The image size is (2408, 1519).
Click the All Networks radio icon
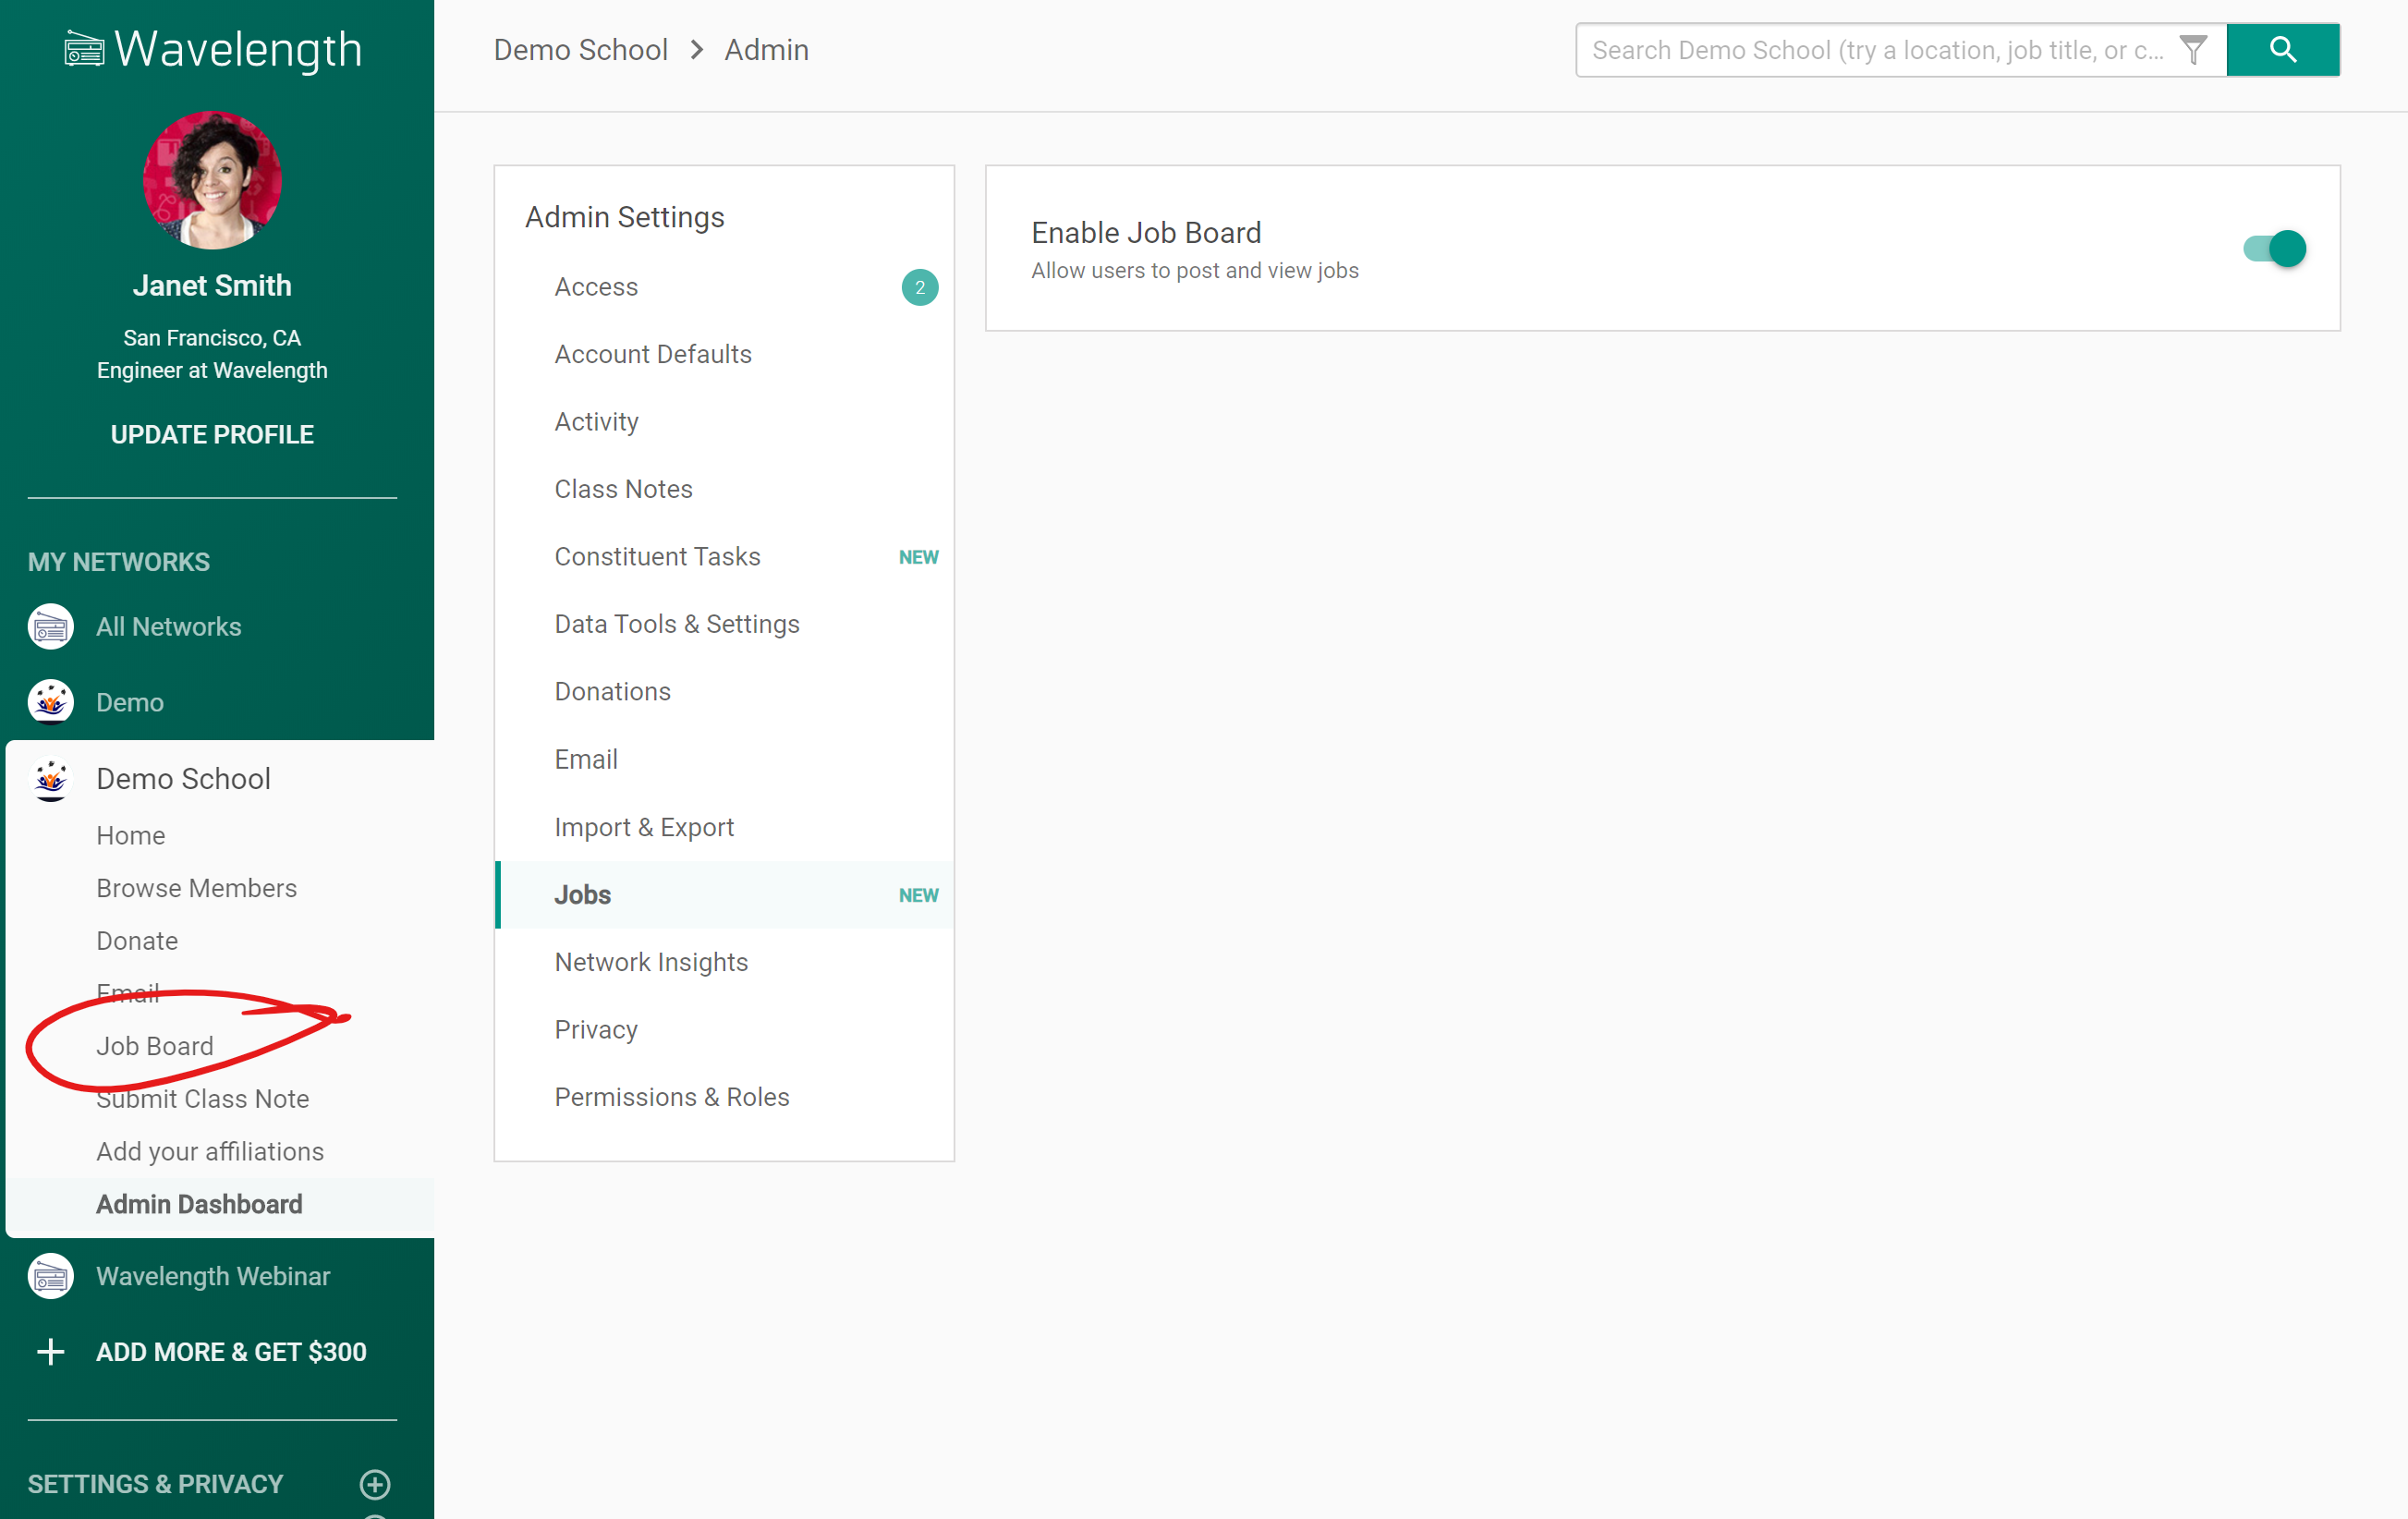coord(51,627)
